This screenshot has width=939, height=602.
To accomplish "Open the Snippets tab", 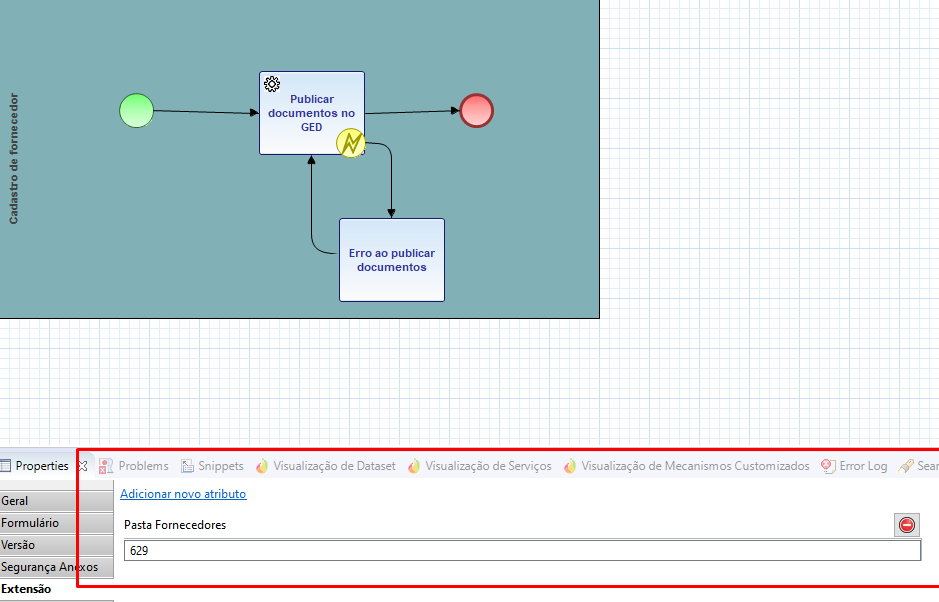I will [x=212, y=466].
